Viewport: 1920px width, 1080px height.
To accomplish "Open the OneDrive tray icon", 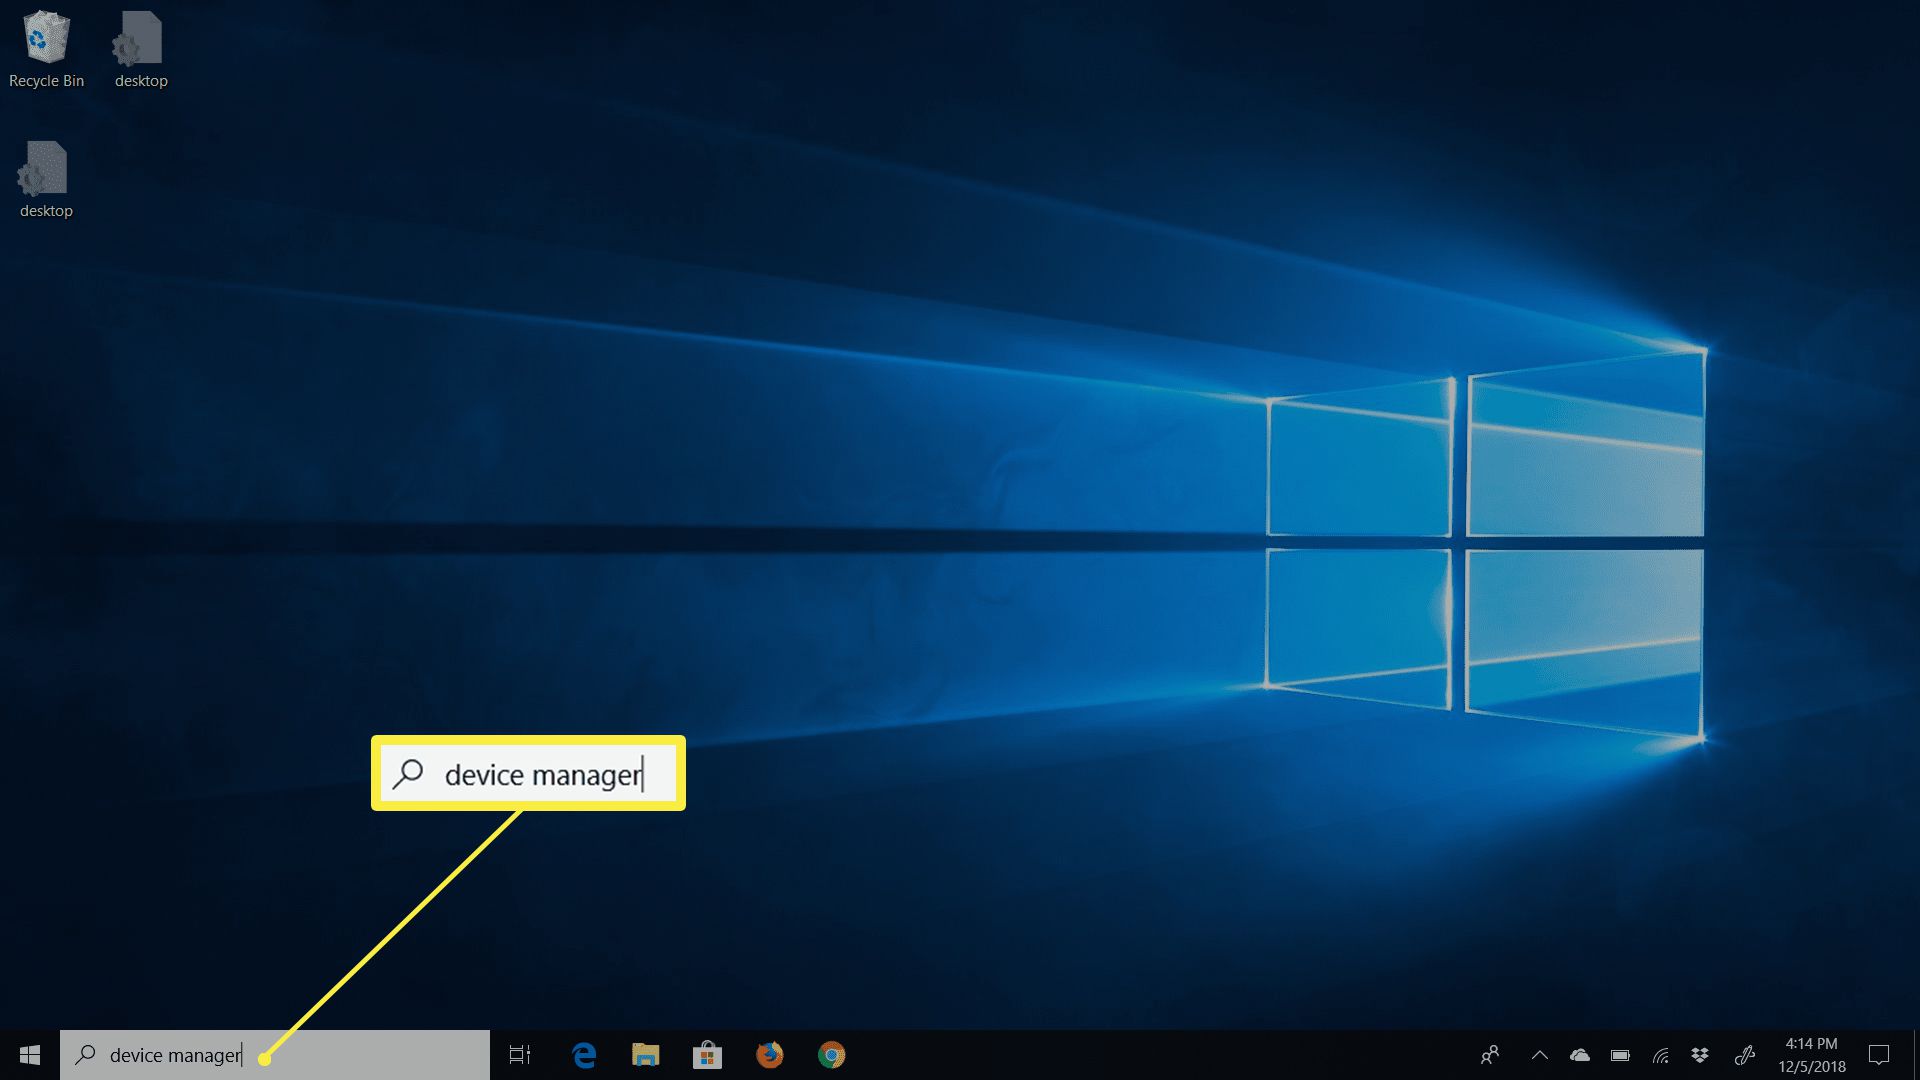I will (1580, 1055).
